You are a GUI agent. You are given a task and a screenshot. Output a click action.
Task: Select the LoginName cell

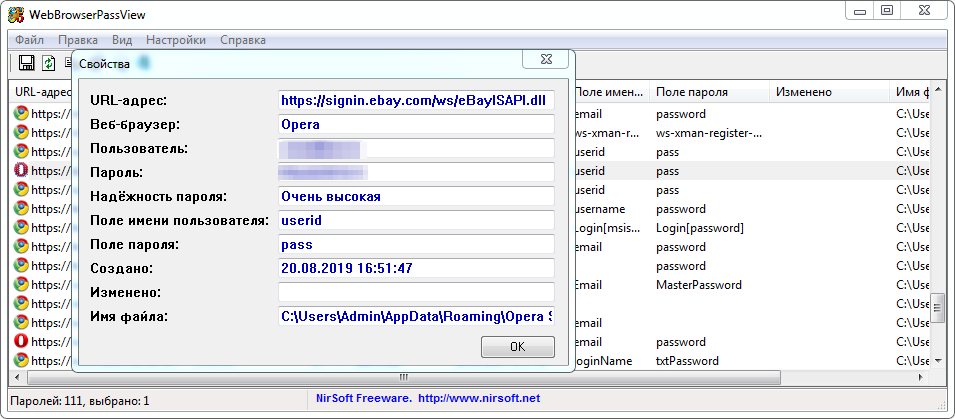coord(604,361)
